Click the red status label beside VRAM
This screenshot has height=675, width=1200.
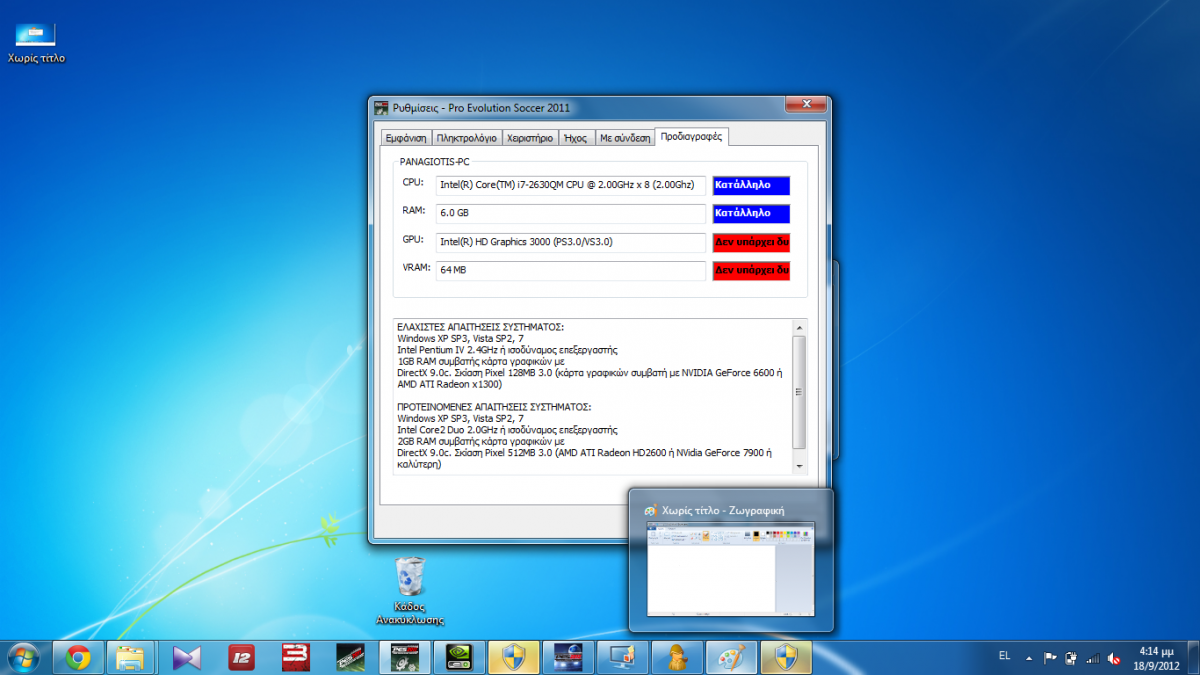[x=751, y=271]
